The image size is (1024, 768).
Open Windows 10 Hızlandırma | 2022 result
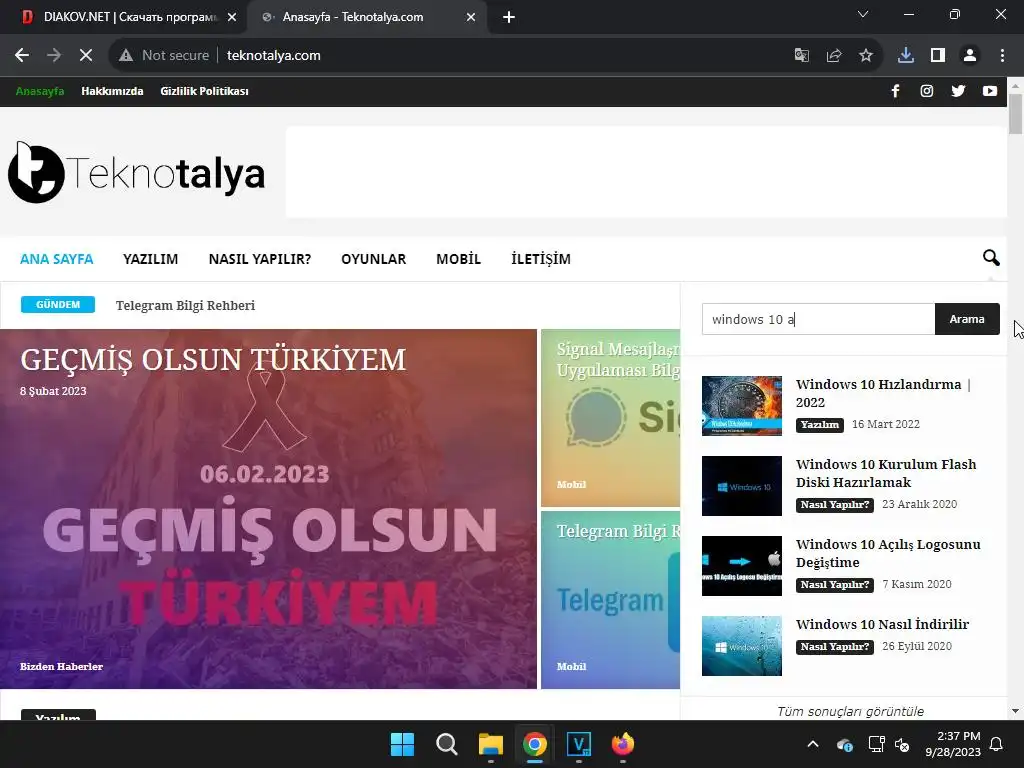883,393
